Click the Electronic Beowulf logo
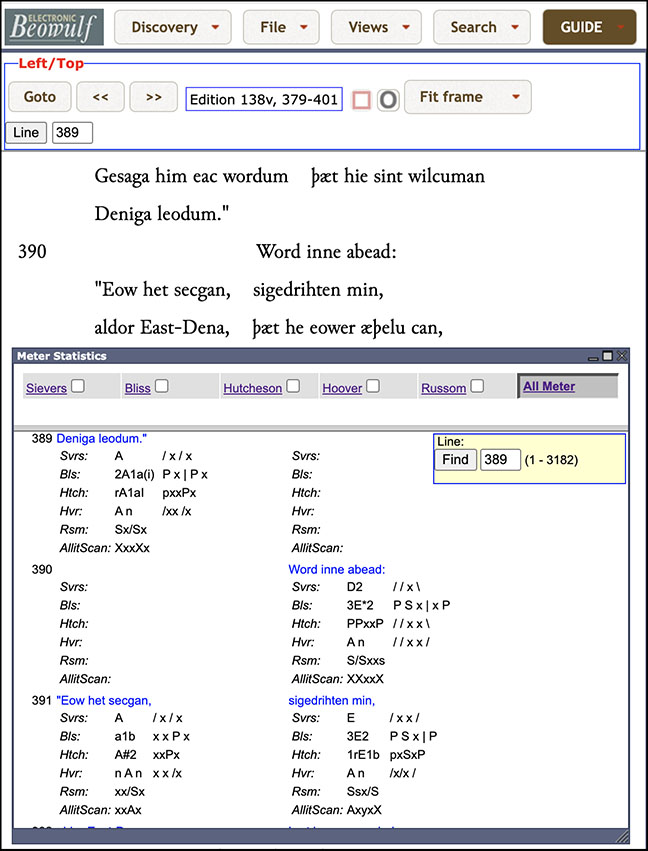This screenshot has width=648, height=851. [54, 27]
